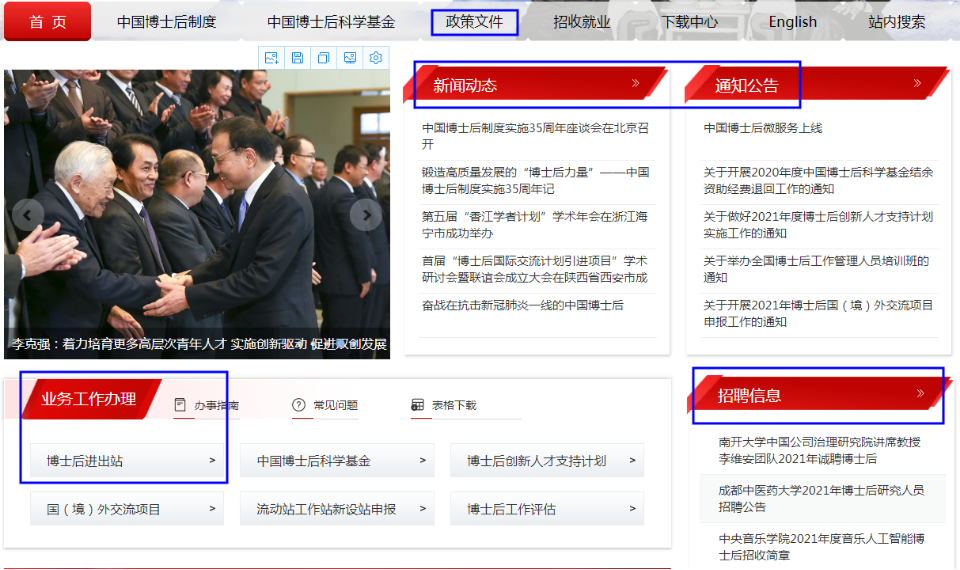Go to the previous slide in the carousel
The image size is (960, 570).
(x=27, y=214)
